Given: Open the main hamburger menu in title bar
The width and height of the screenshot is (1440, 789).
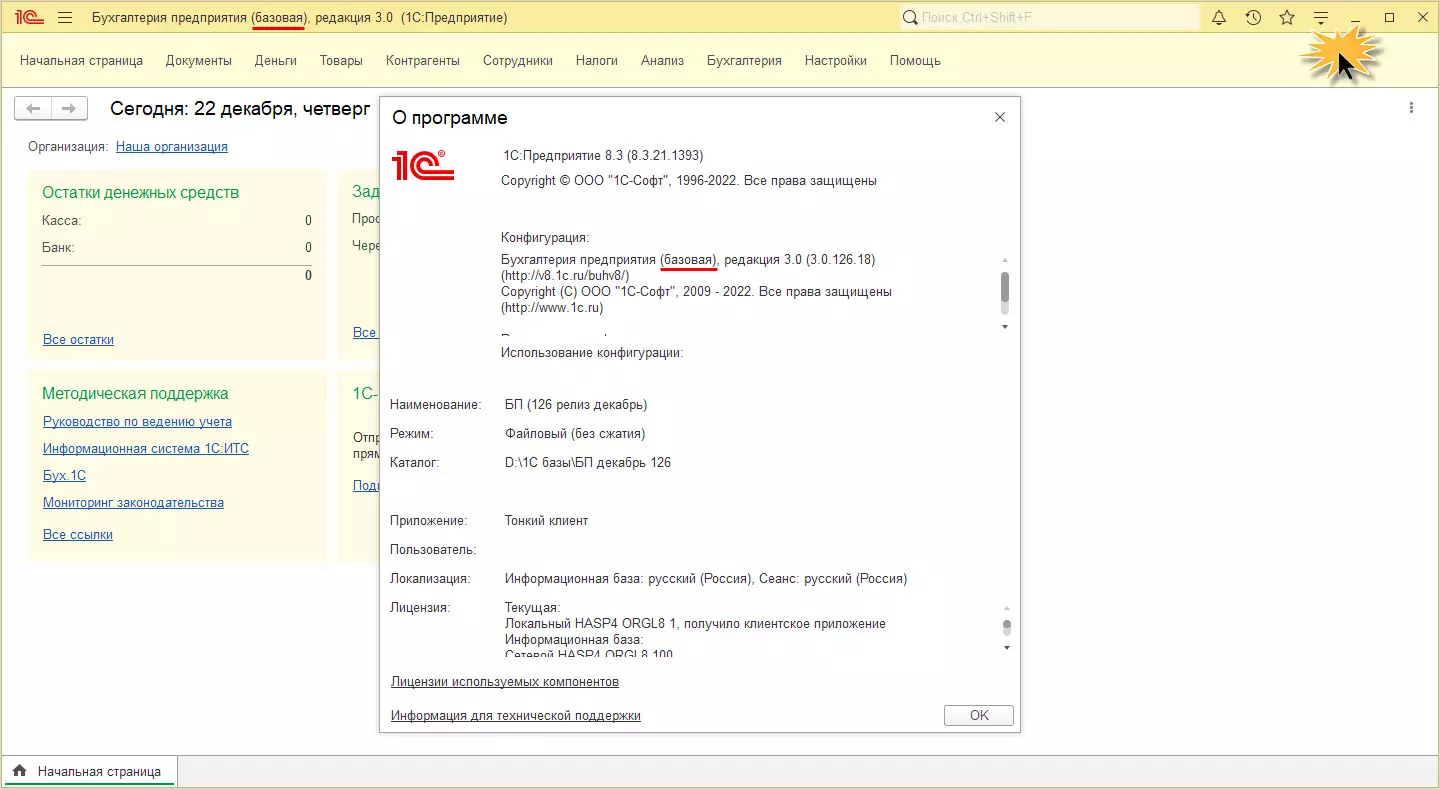Looking at the screenshot, I should click(x=65, y=18).
